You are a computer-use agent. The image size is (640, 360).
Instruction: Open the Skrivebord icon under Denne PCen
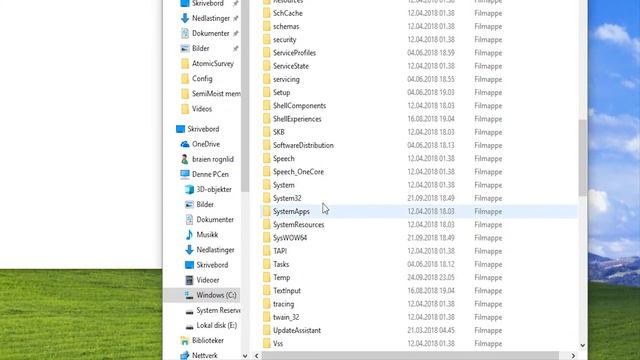(x=189, y=265)
